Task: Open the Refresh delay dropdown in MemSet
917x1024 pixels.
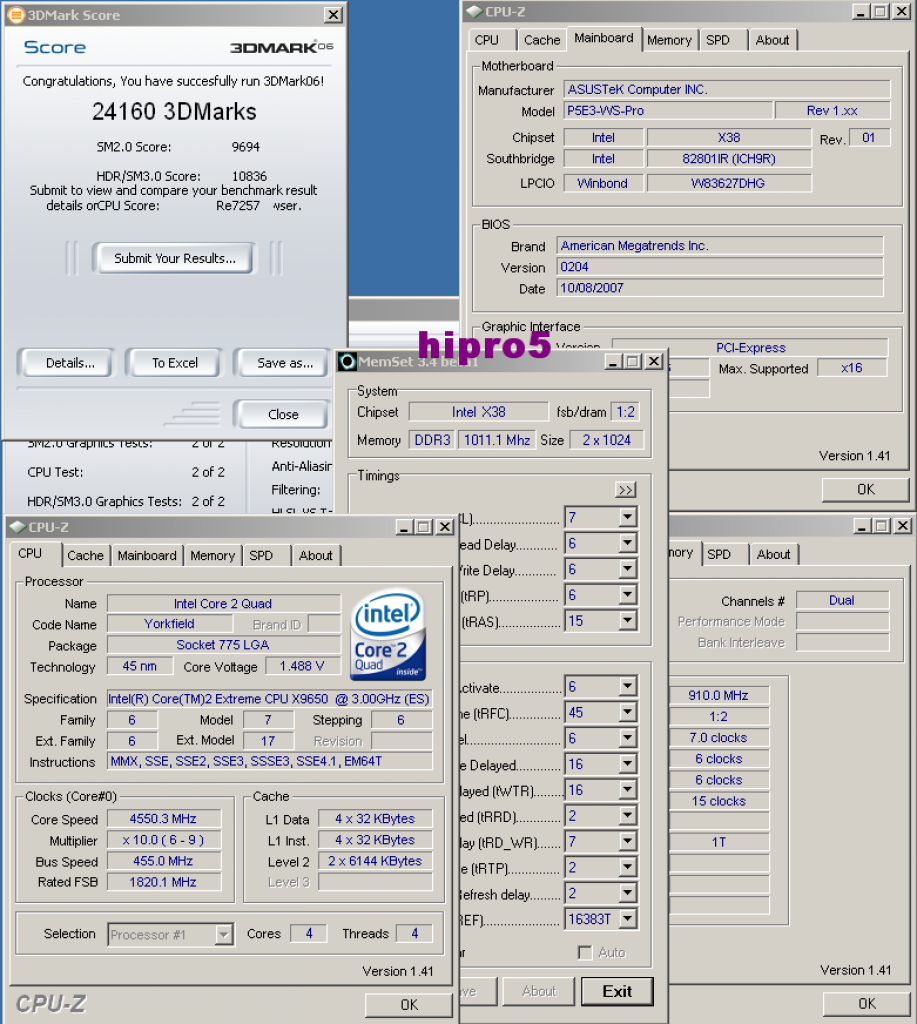Action: point(627,893)
